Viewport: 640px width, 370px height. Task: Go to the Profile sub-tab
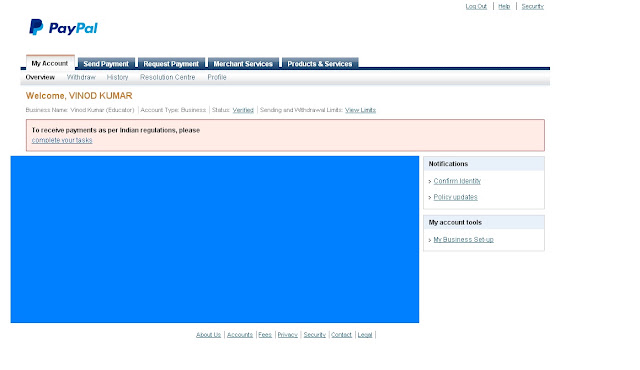pyautogui.click(x=217, y=77)
